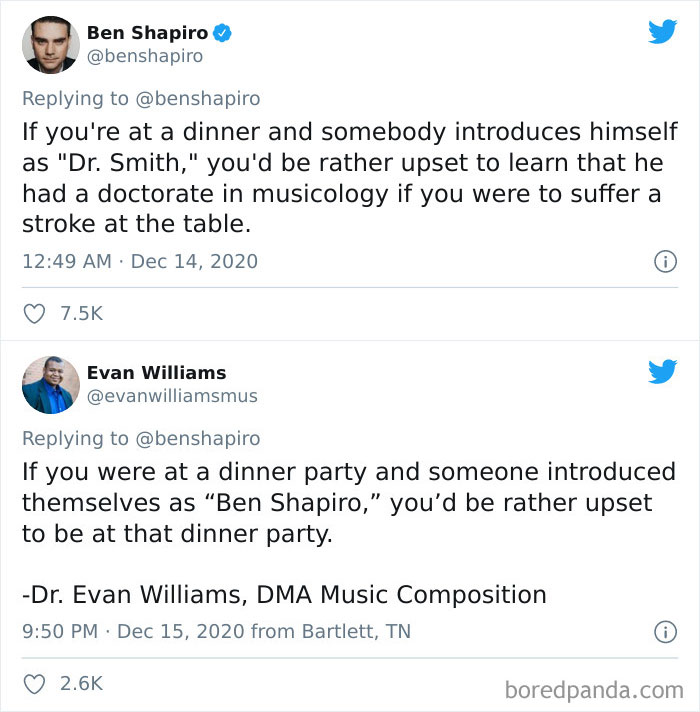Open the info icon on the Dec 14 tweet
This screenshot has width=700, height=712.
[x=665, y=262]
